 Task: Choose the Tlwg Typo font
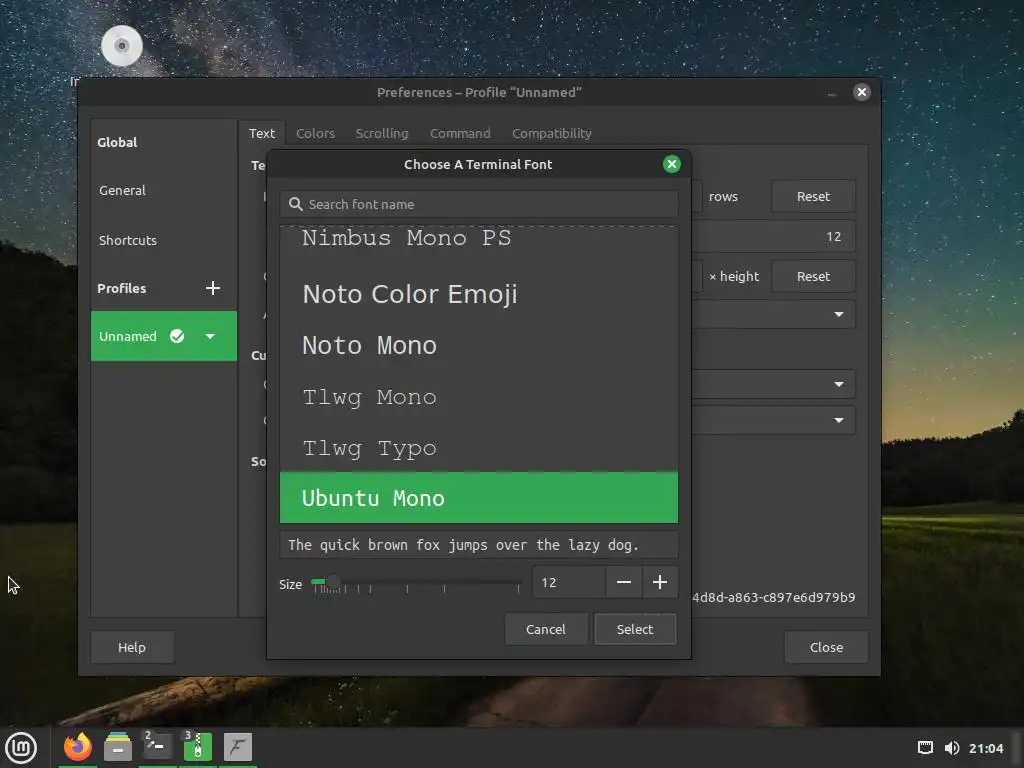[479, 447]
